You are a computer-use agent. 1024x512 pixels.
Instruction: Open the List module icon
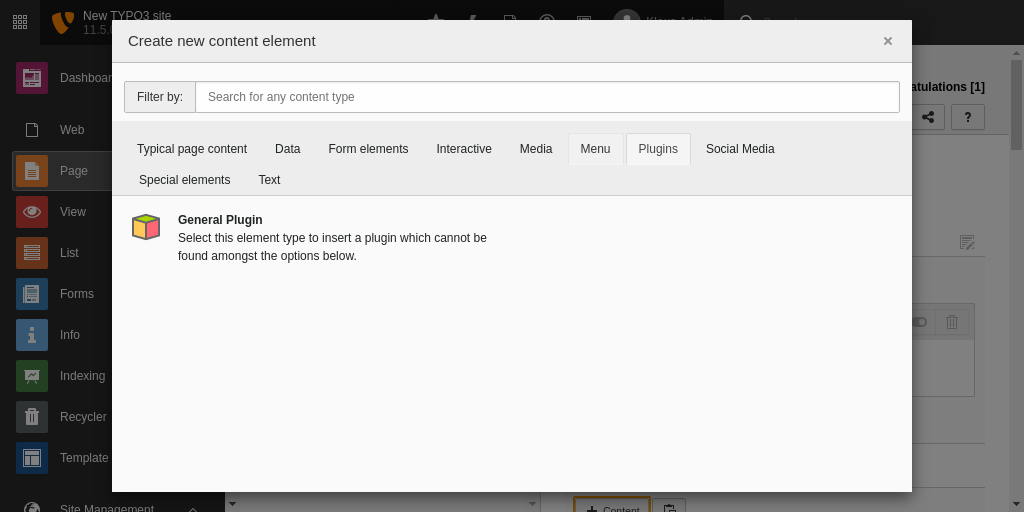pos(32,253)
